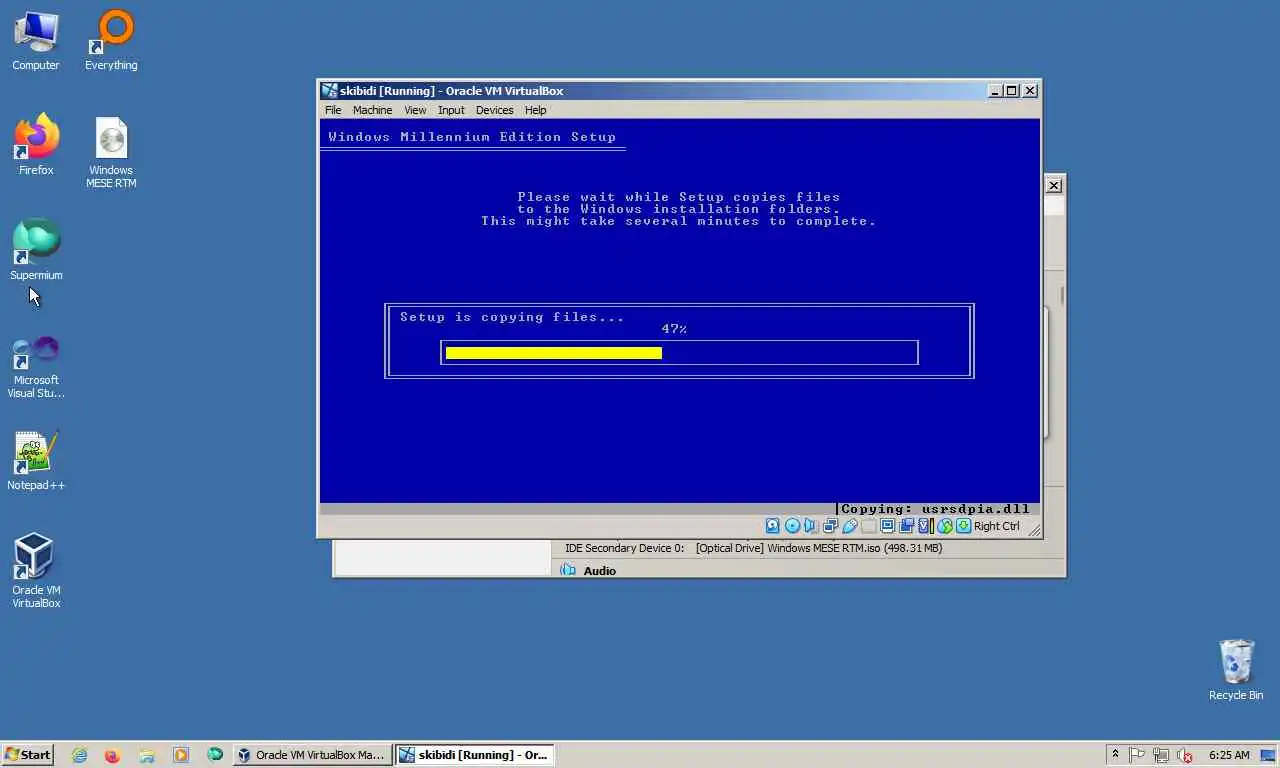
Task: Click the network adapters indicator in VM status bar
Action: [x=830, y=526]
